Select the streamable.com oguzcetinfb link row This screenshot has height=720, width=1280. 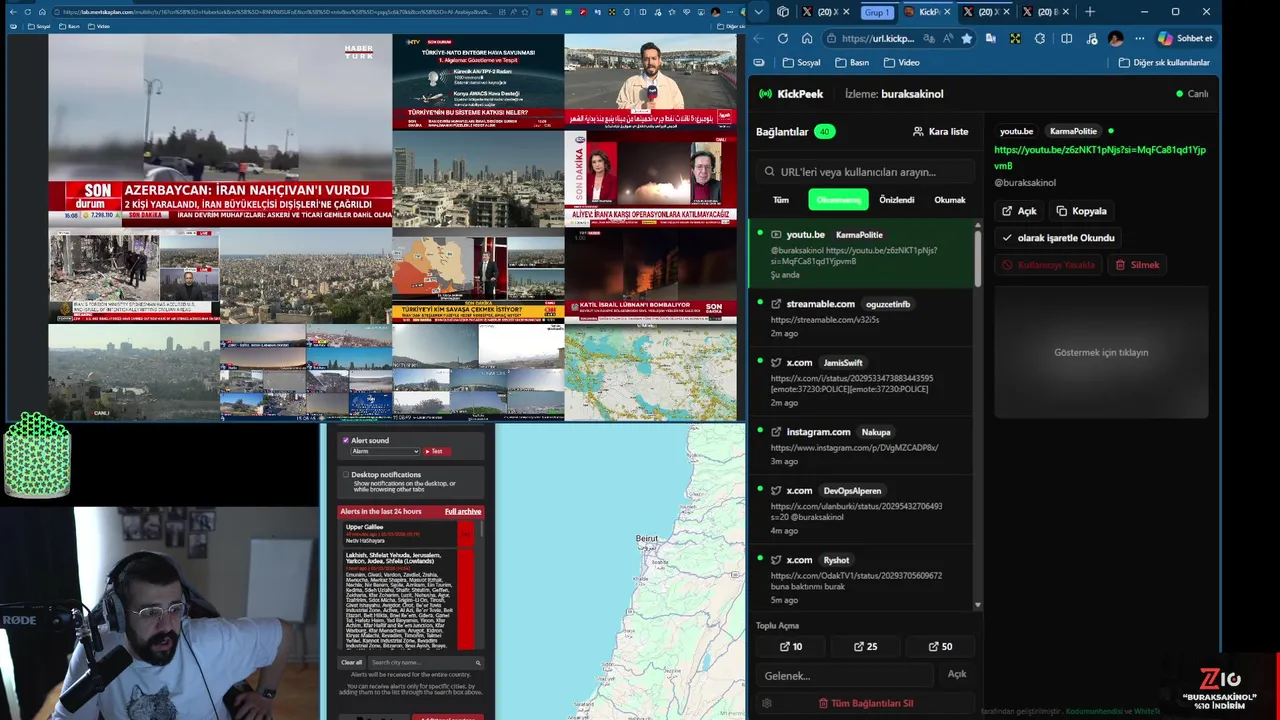[x=862, y=318]
